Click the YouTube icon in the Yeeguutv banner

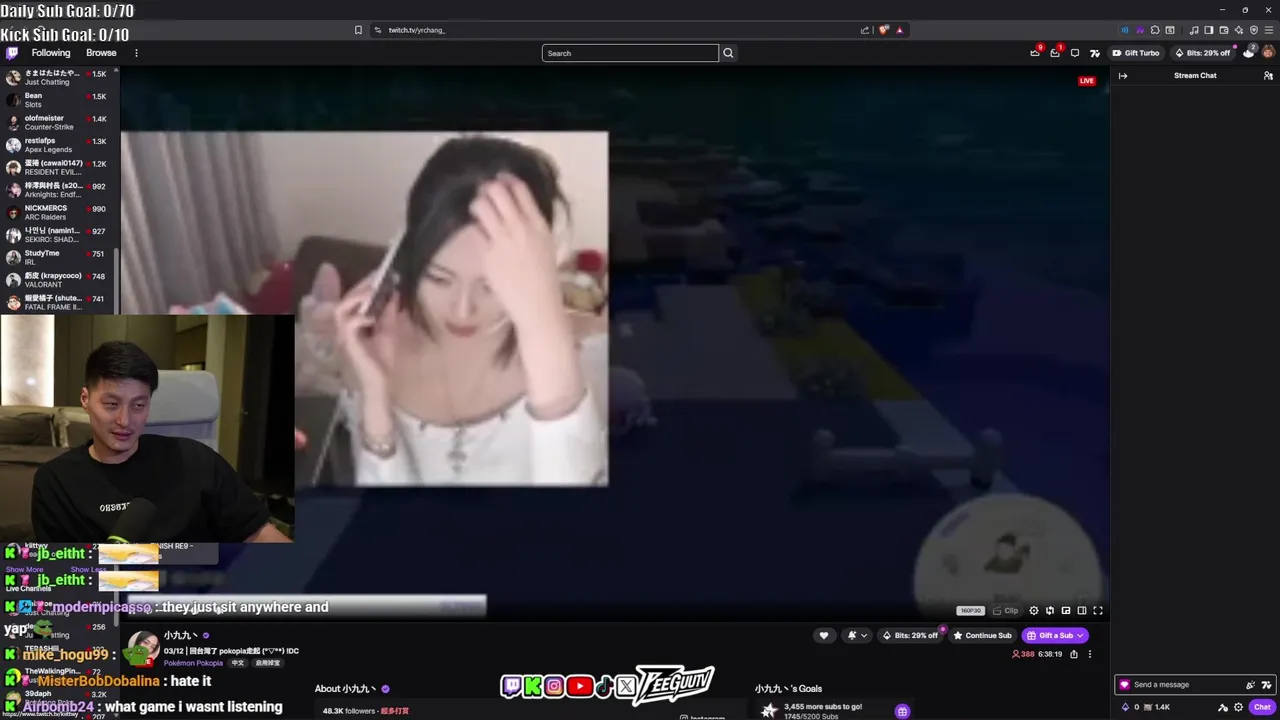click(x=579, y=686)
